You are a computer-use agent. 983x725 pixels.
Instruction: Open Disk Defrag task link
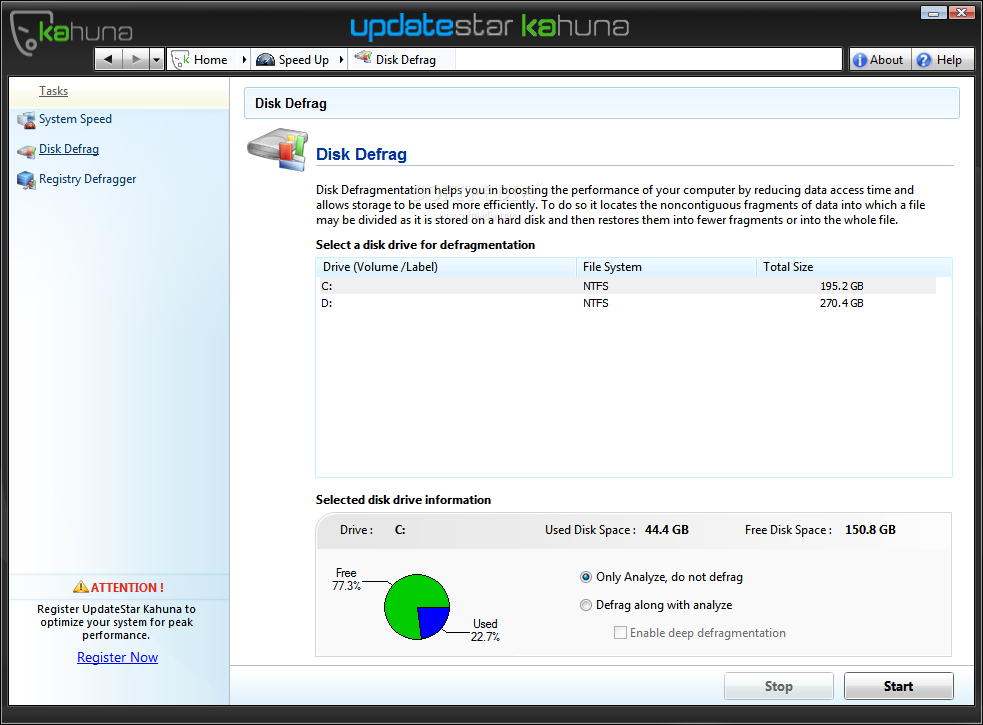click(69, 149)
